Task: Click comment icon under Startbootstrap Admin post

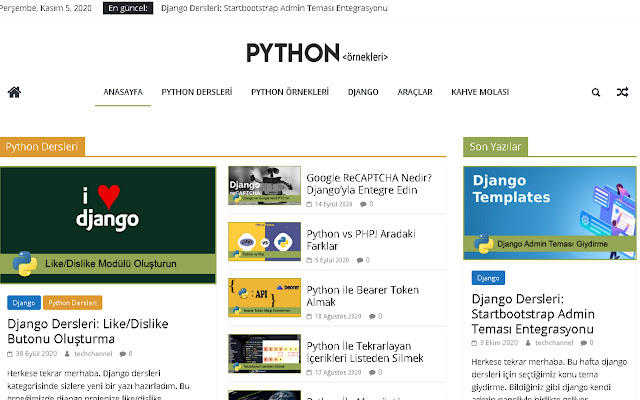Action: coord(584,343)
